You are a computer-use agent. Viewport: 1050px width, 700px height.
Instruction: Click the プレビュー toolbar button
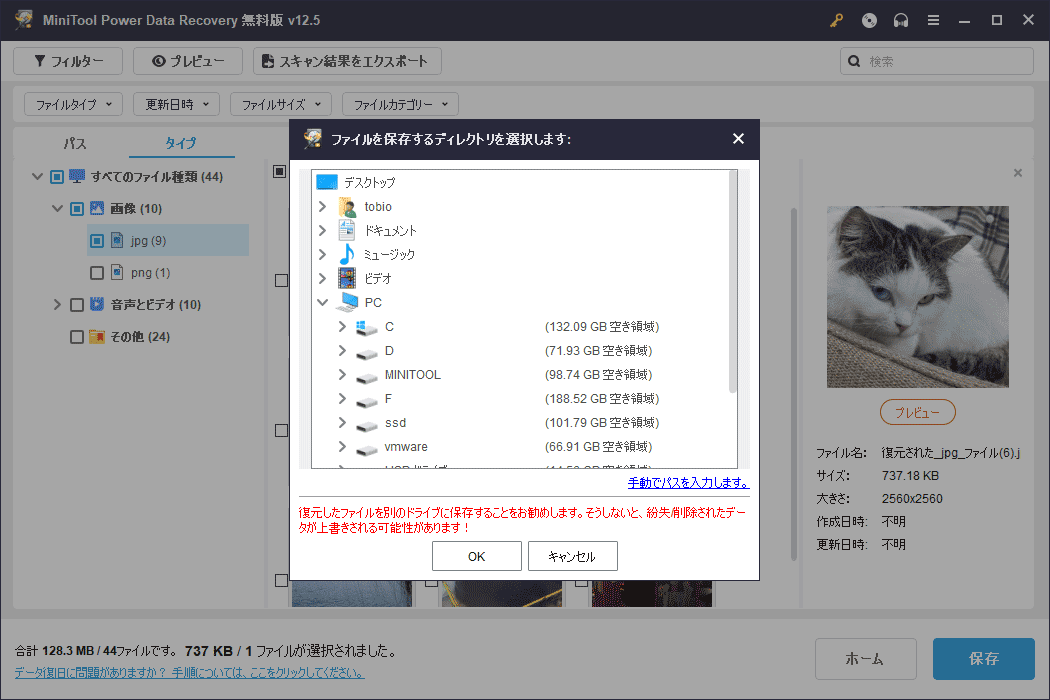188,61
